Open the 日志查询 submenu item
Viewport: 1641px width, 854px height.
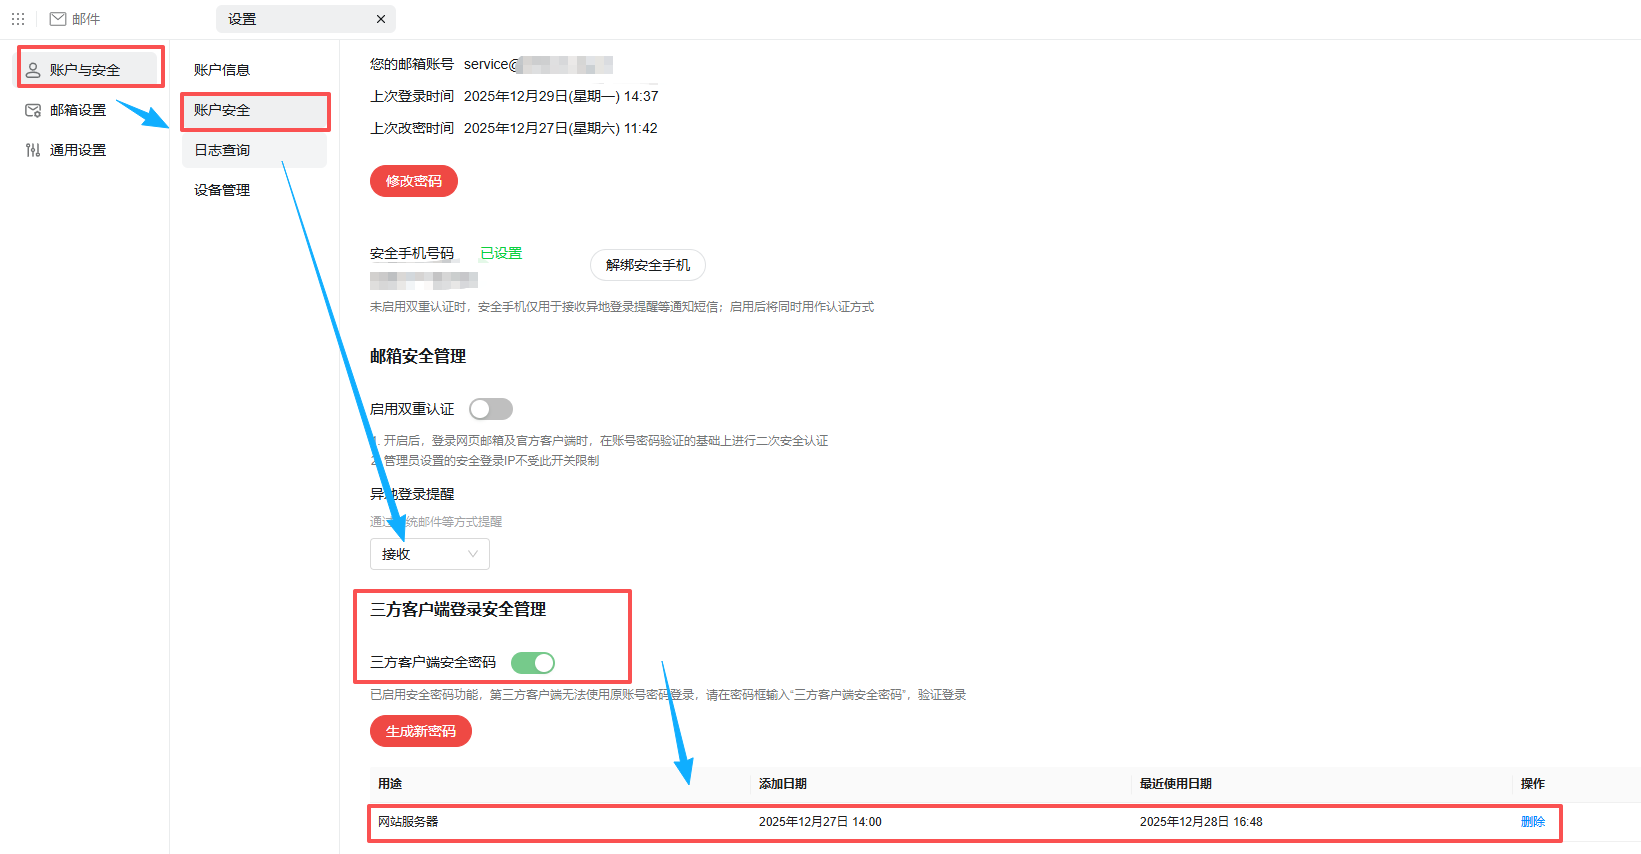[255, 150]
